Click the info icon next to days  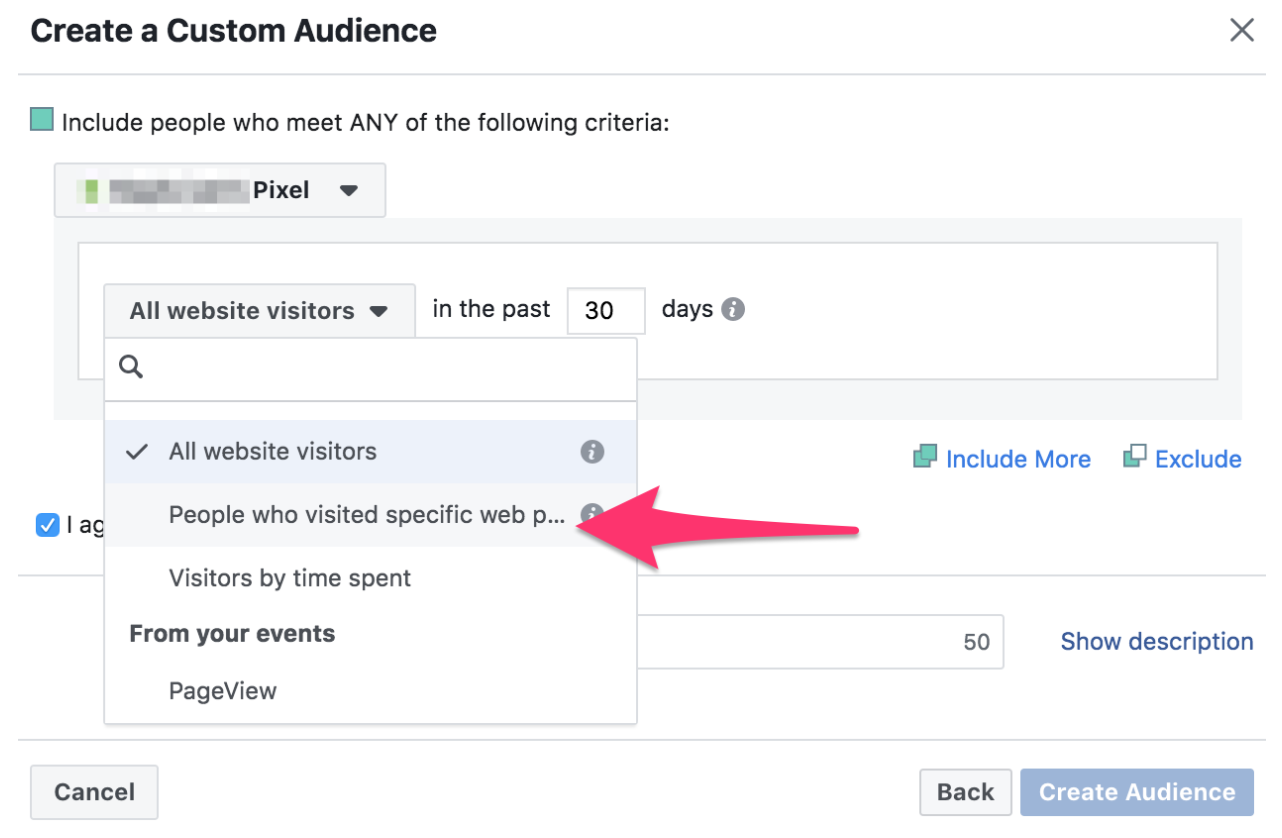733,310
